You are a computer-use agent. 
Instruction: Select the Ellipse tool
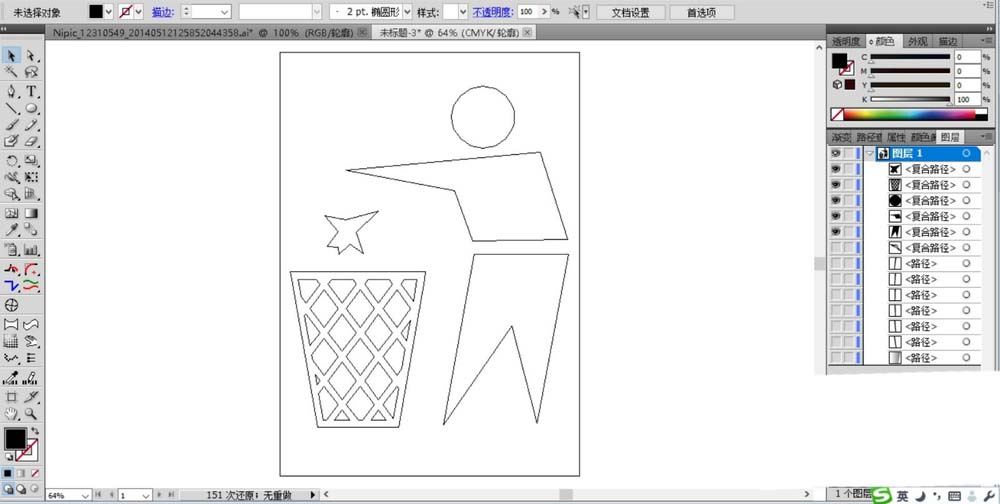(x=31, y=108)
